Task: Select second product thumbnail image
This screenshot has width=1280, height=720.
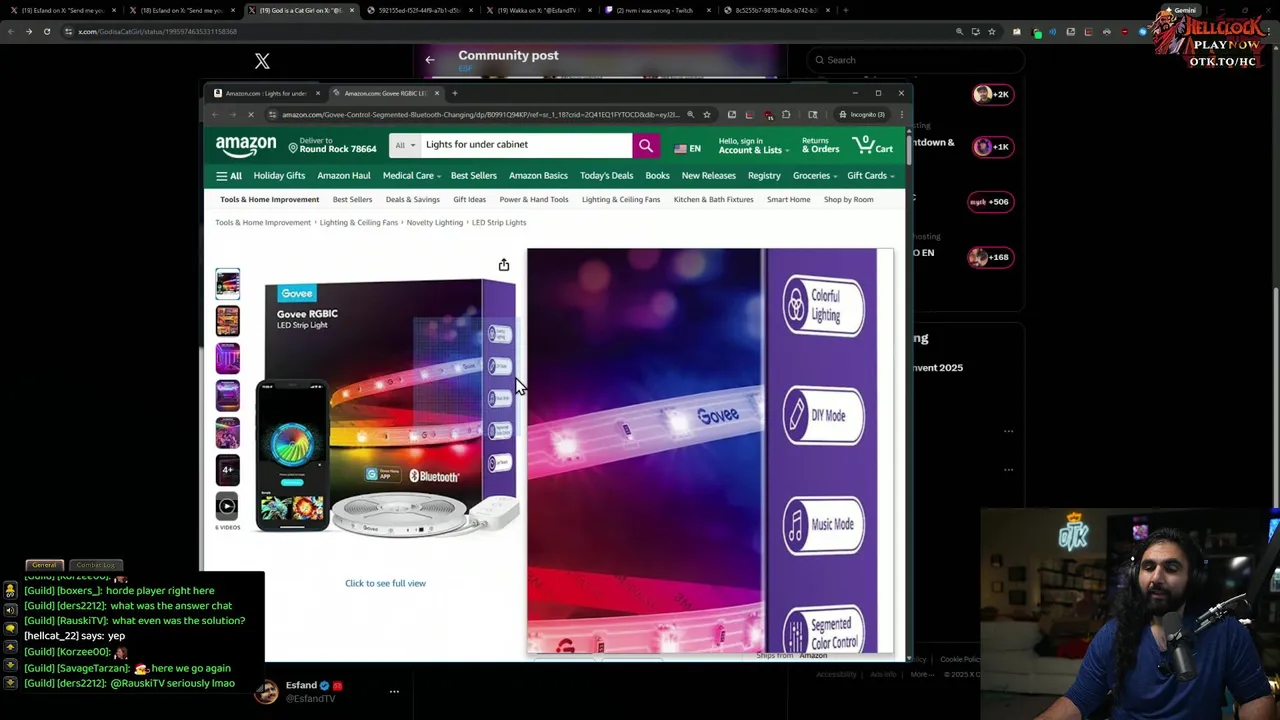Action: coord(227,321)
